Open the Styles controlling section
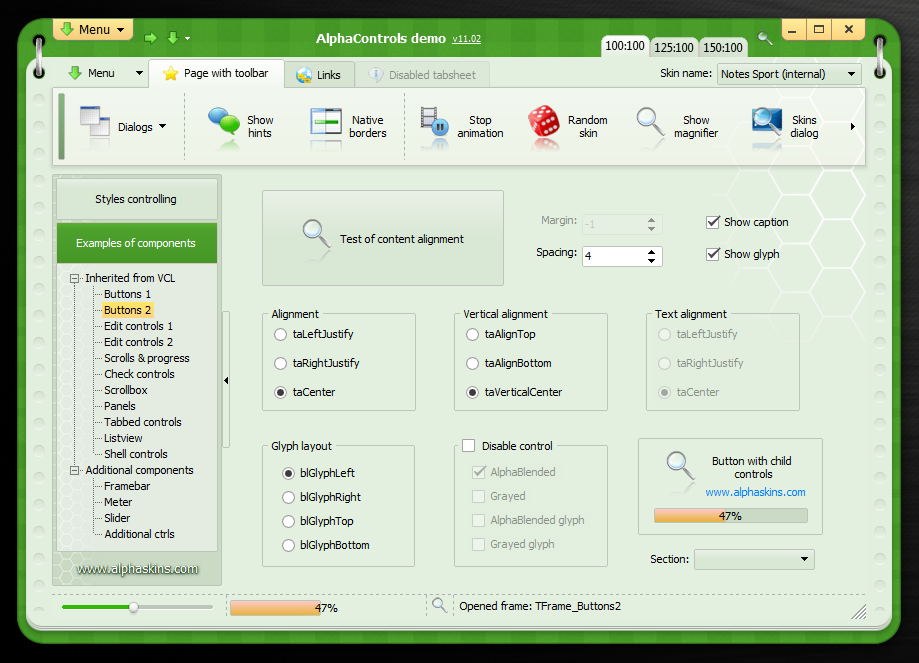The height and width of the screenshot is (663, 919). [136, 199]
